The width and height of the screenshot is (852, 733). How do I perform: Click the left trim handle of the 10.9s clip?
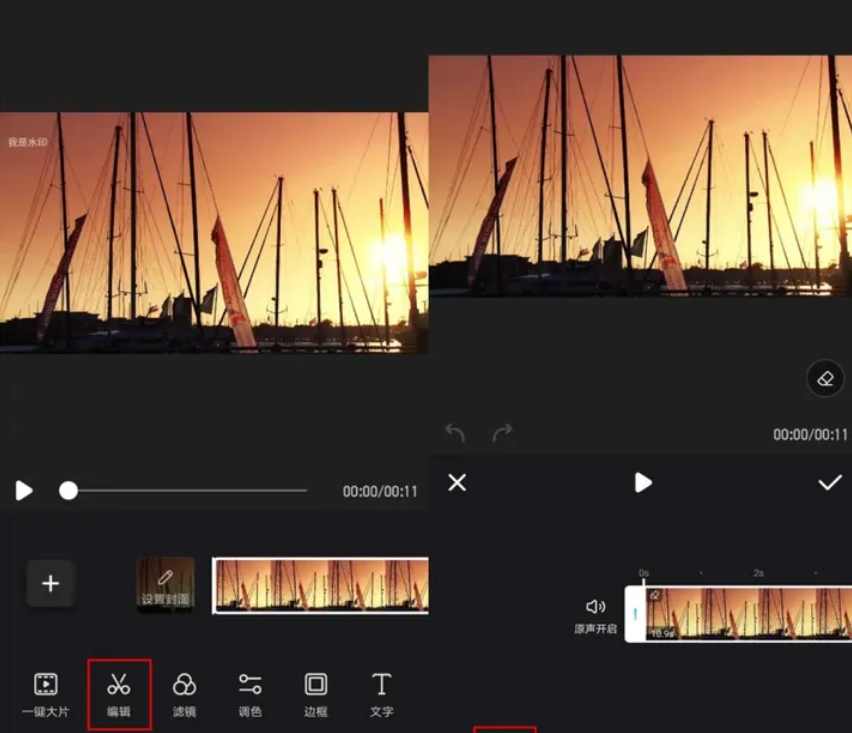[x=634, y=614]
